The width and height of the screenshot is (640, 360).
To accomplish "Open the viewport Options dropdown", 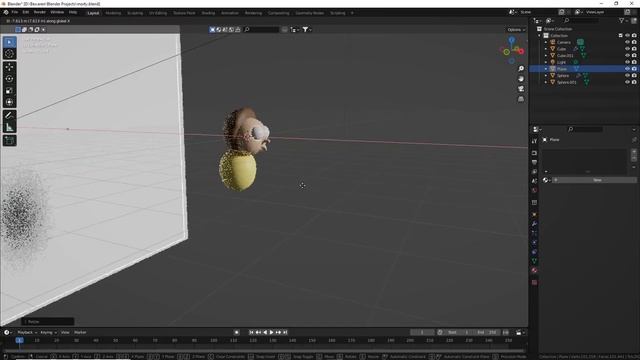I will (x=516, y=30).
